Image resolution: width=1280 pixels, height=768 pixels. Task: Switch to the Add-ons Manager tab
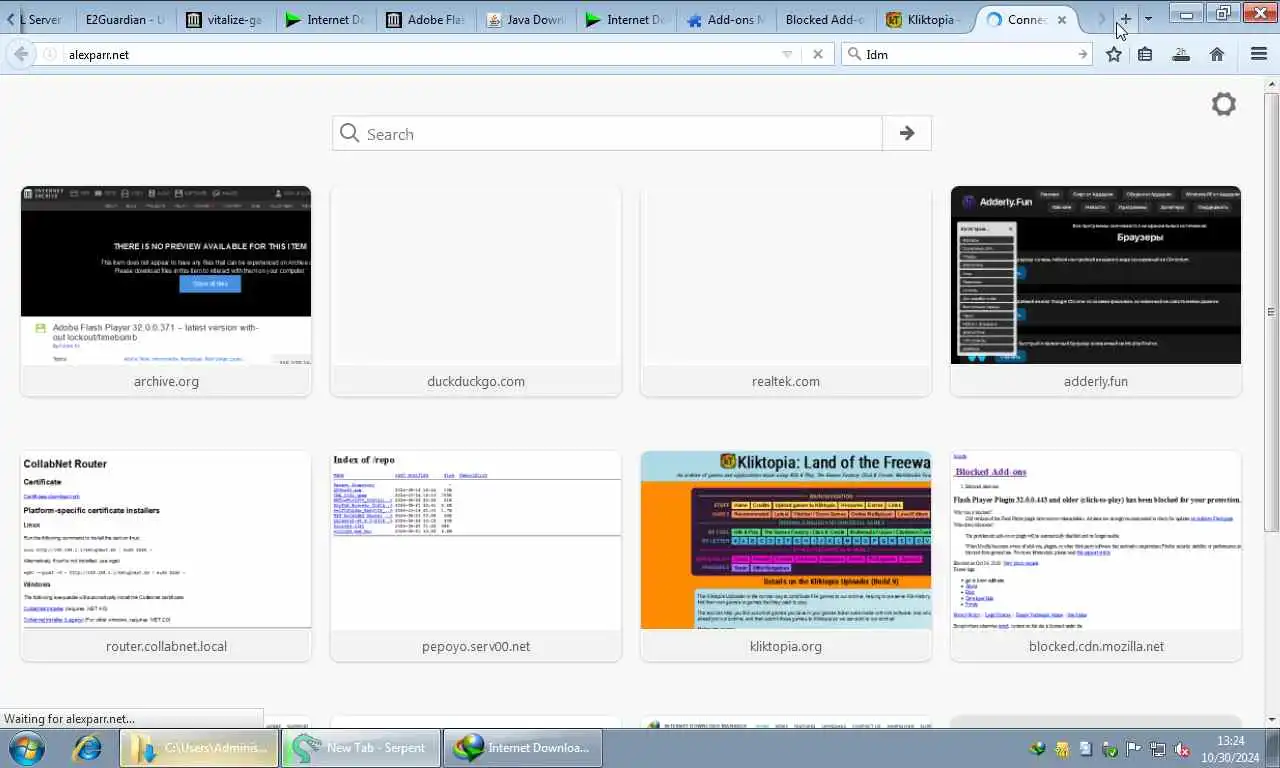point(725,19)
